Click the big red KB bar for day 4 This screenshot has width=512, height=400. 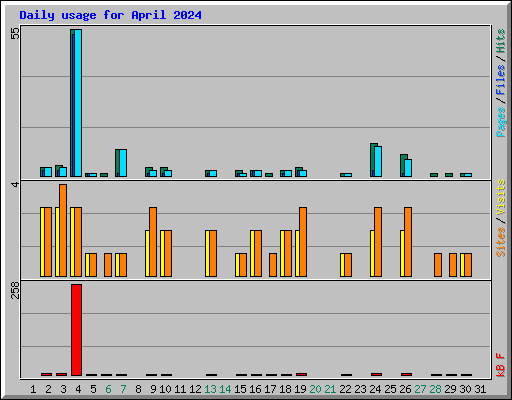[76, 330]
